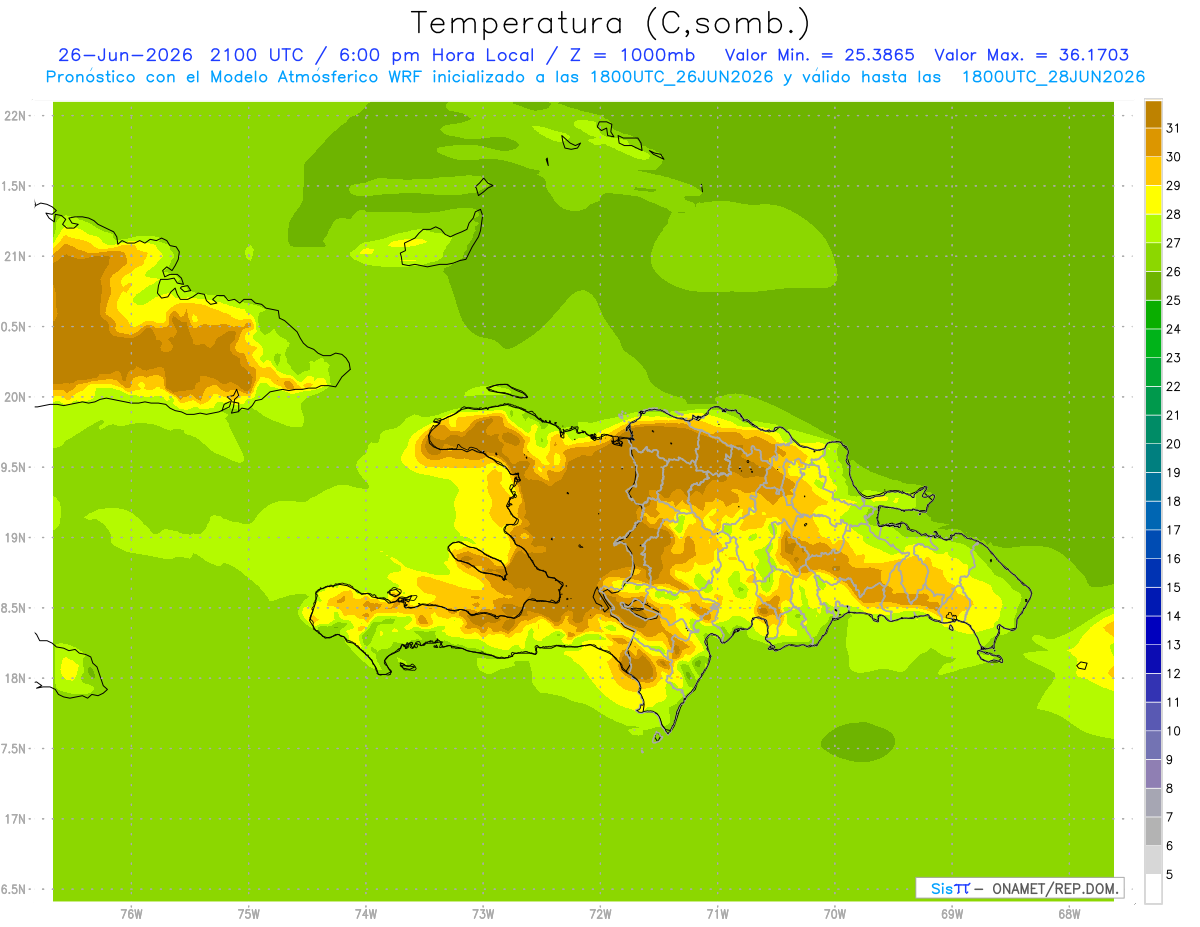Image resolution: width=1200 pixels, height=927 pixels.
Task: Click the 75W longitude label
Action: 249,914
